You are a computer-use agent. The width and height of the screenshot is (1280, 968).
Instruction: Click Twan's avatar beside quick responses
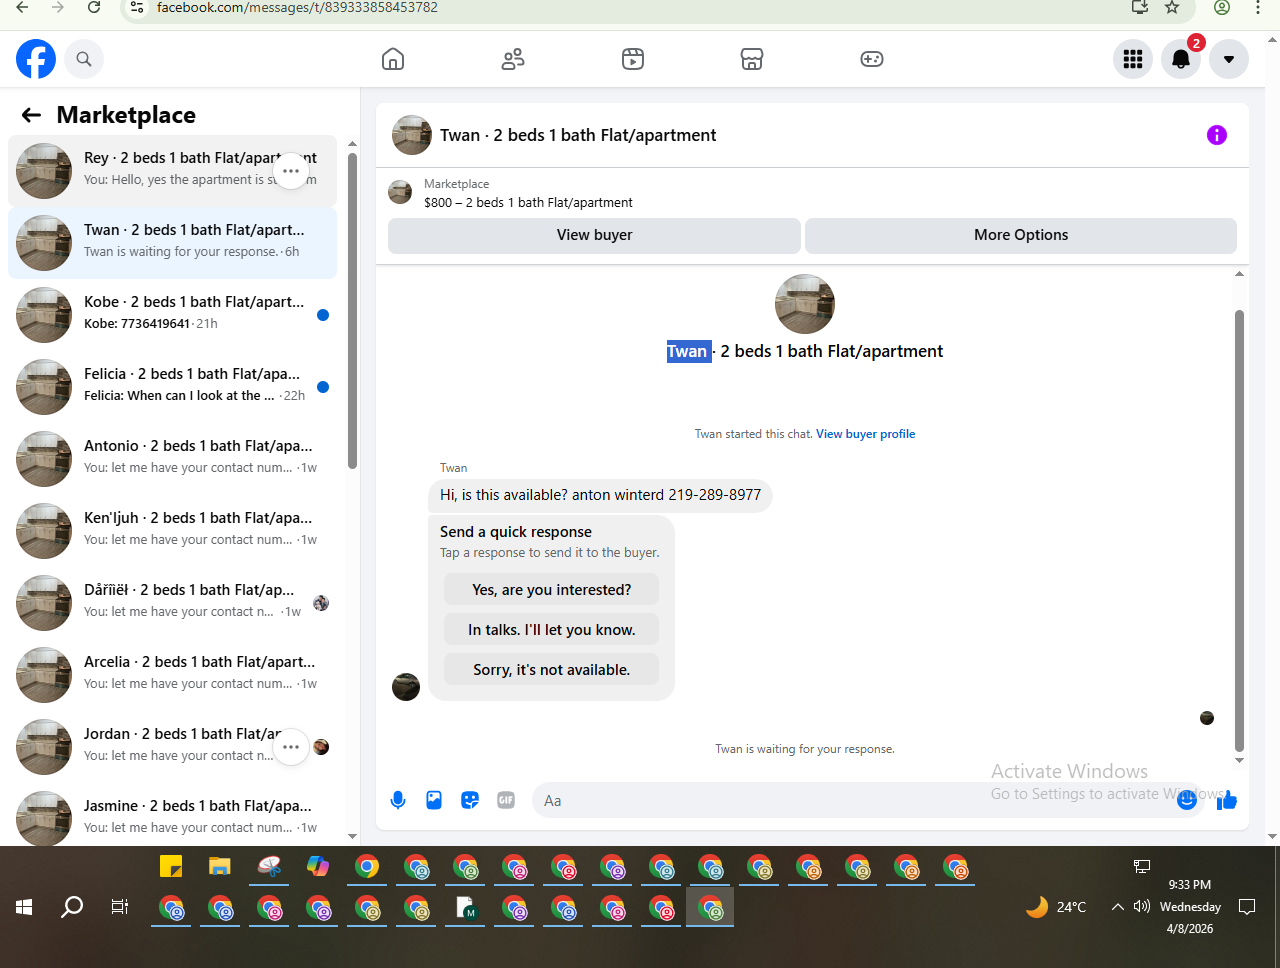click(406, 687)
